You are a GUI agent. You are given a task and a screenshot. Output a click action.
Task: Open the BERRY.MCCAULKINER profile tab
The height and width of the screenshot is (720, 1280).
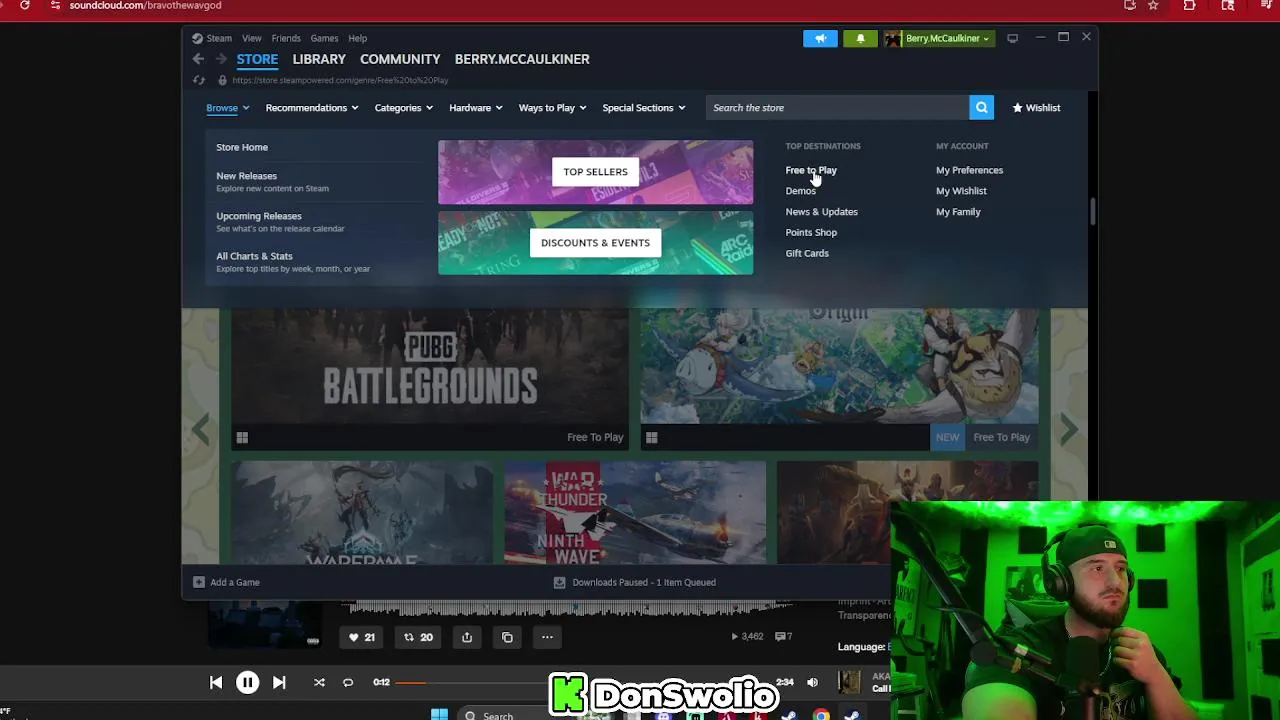(x=522, y=59)
